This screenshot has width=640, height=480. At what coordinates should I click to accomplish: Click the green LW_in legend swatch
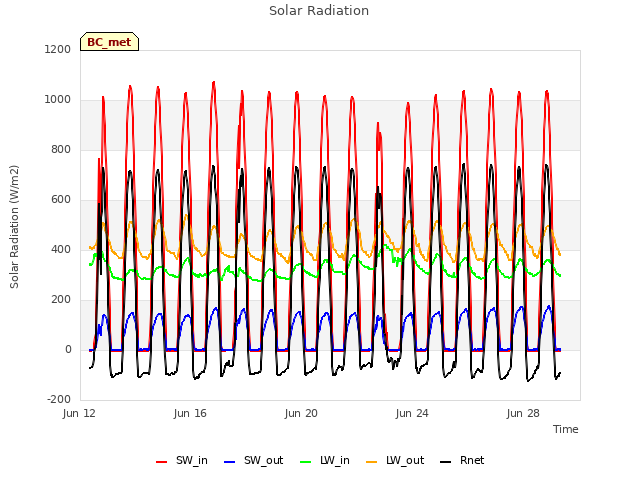[x=306, y=462]
